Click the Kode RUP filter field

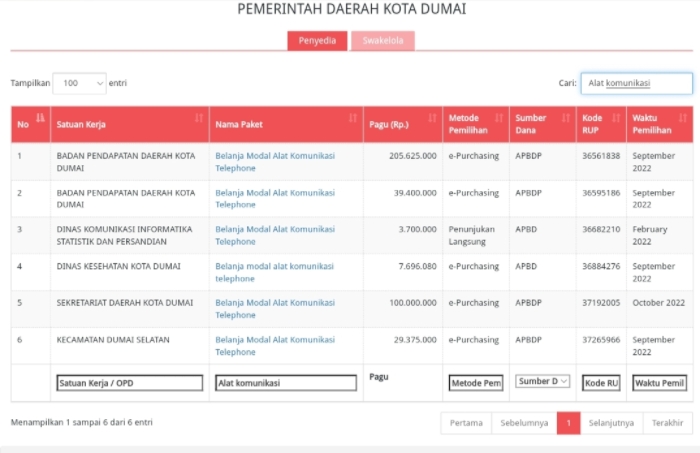pos(601,383)
